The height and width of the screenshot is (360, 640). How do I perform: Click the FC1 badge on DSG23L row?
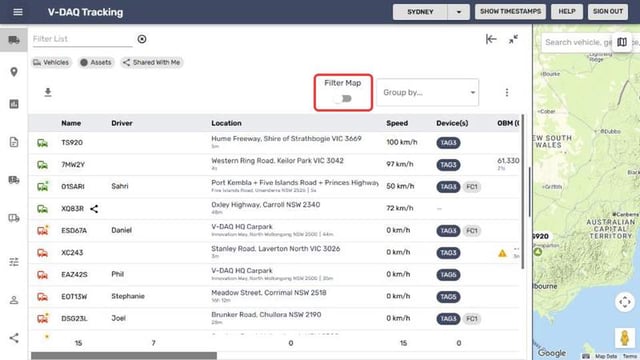(x=471, y=319)
